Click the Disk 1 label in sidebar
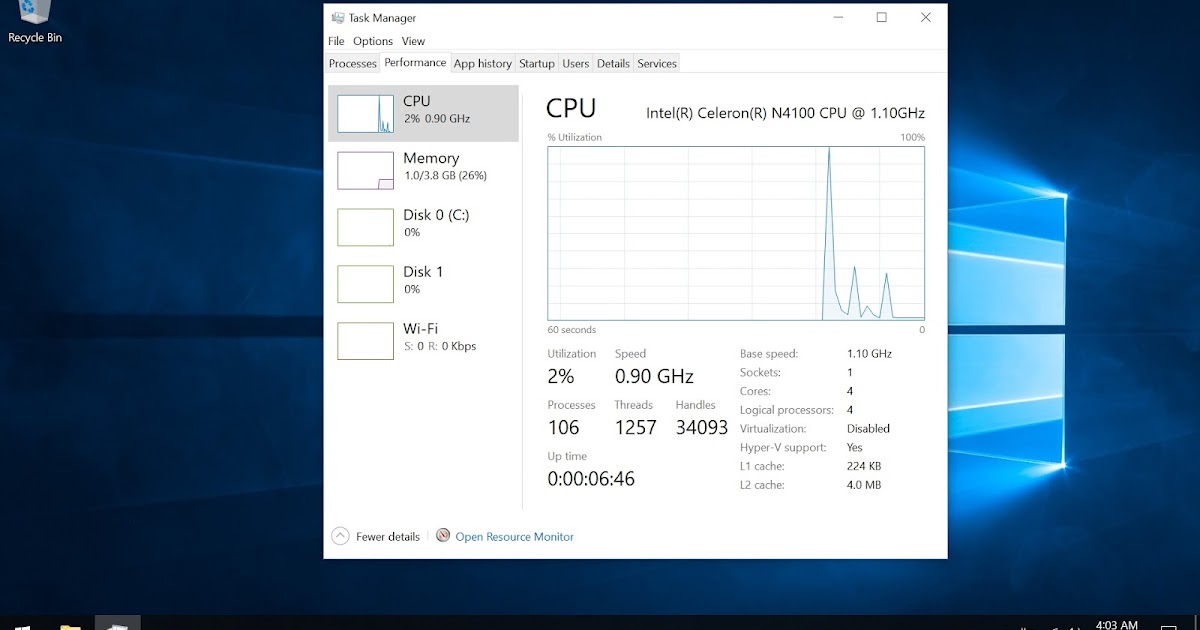This screenshot has height=630, width=1200. pyautogui.click(x=423, y=272)
